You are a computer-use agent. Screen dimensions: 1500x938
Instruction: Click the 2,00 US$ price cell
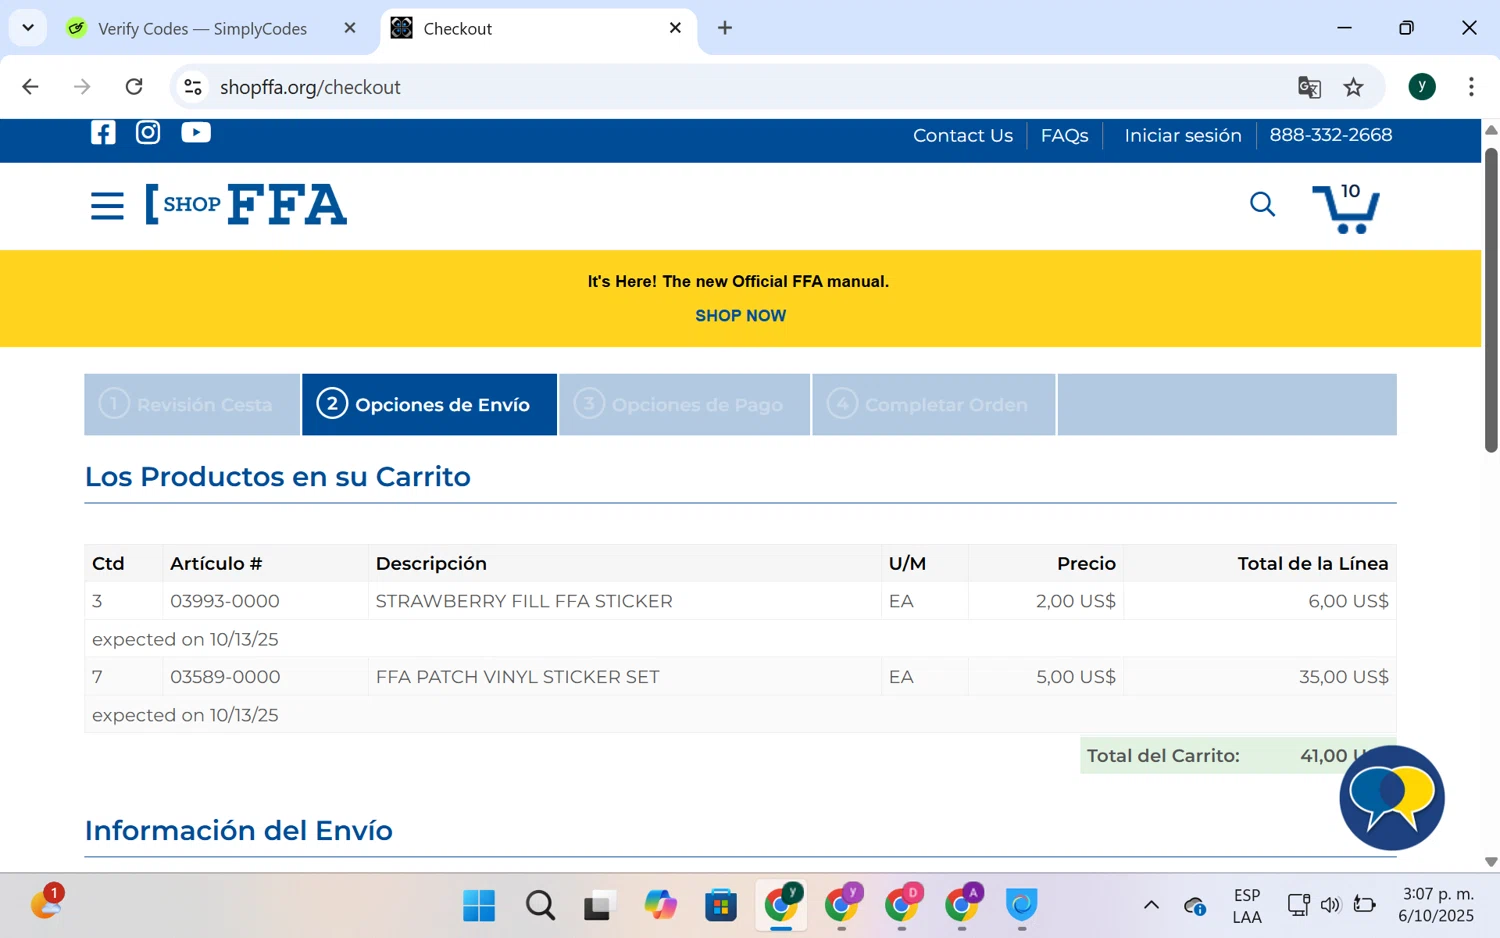pos(1076,601)
